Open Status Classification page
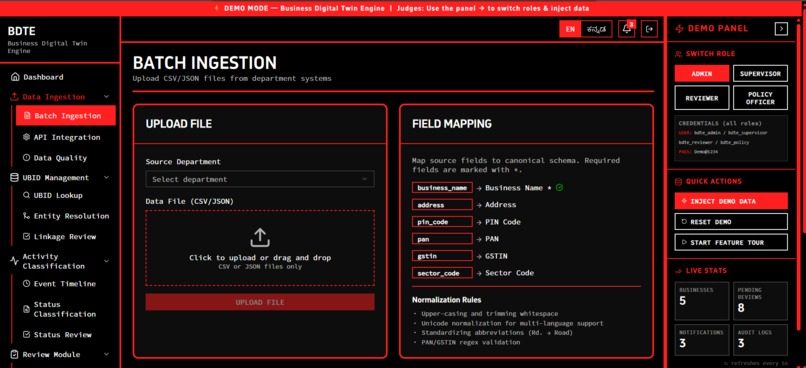Screen dimensions: 806x368 (60, 309)
